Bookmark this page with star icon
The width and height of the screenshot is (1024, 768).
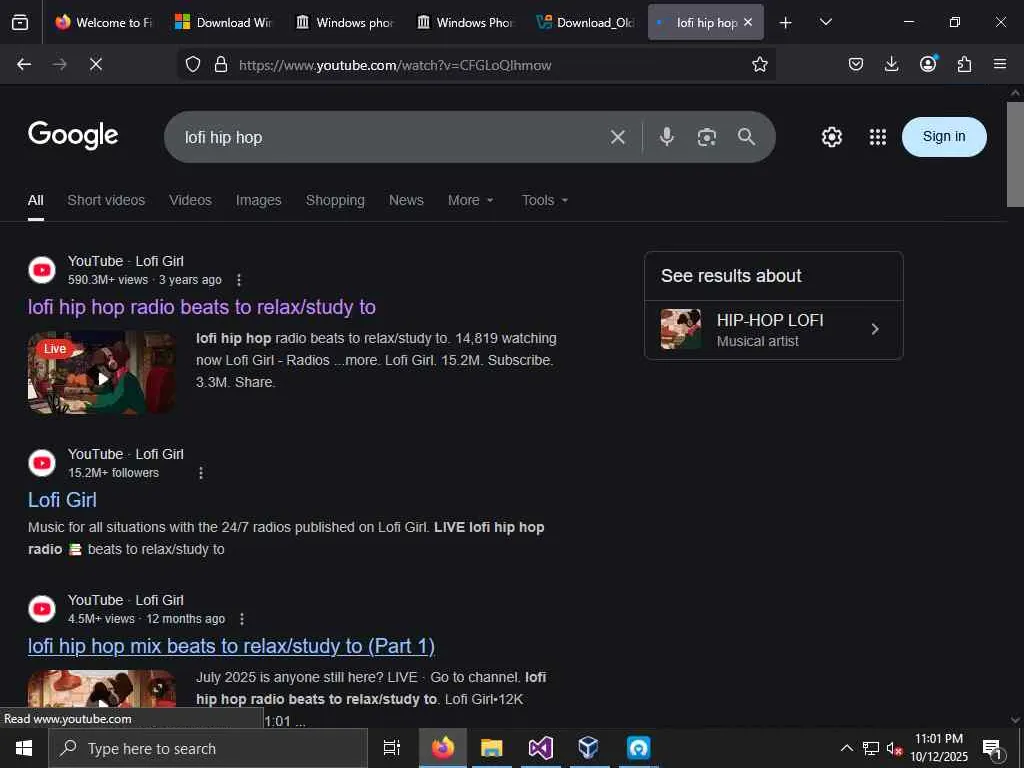(760, 64)
